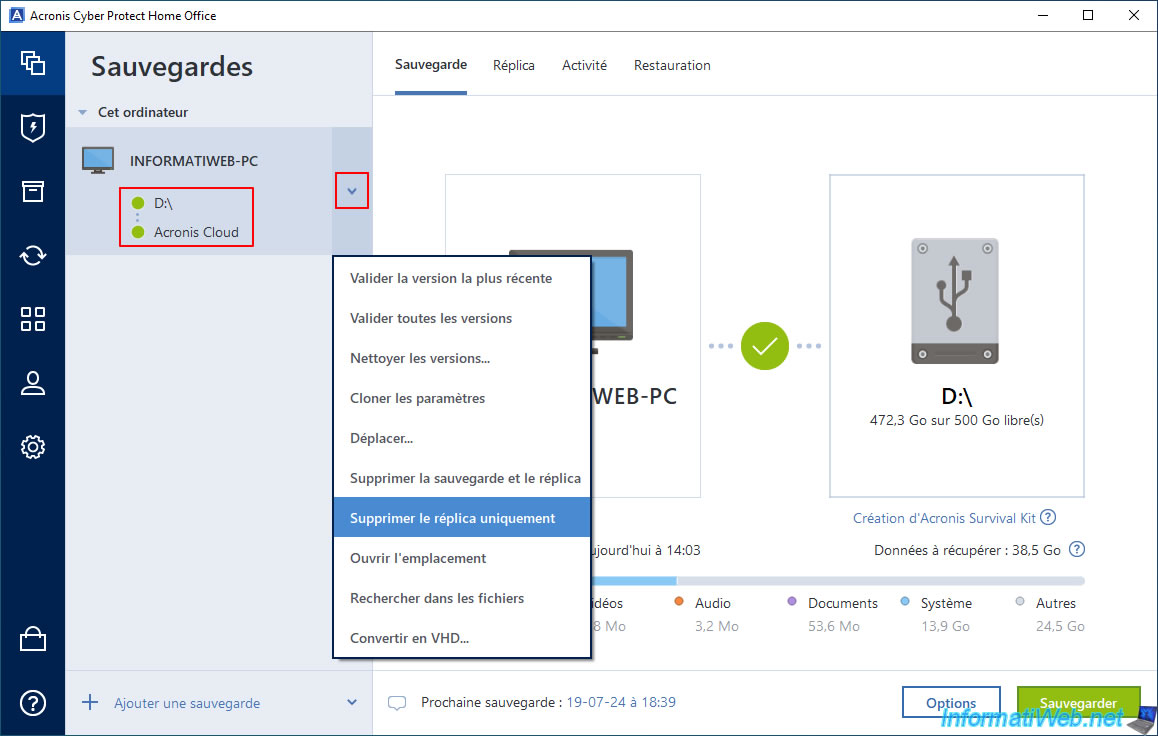The width and height of the screenshot is (1158, 736).
Task: Open the Archive box icon
Action: 32,191
